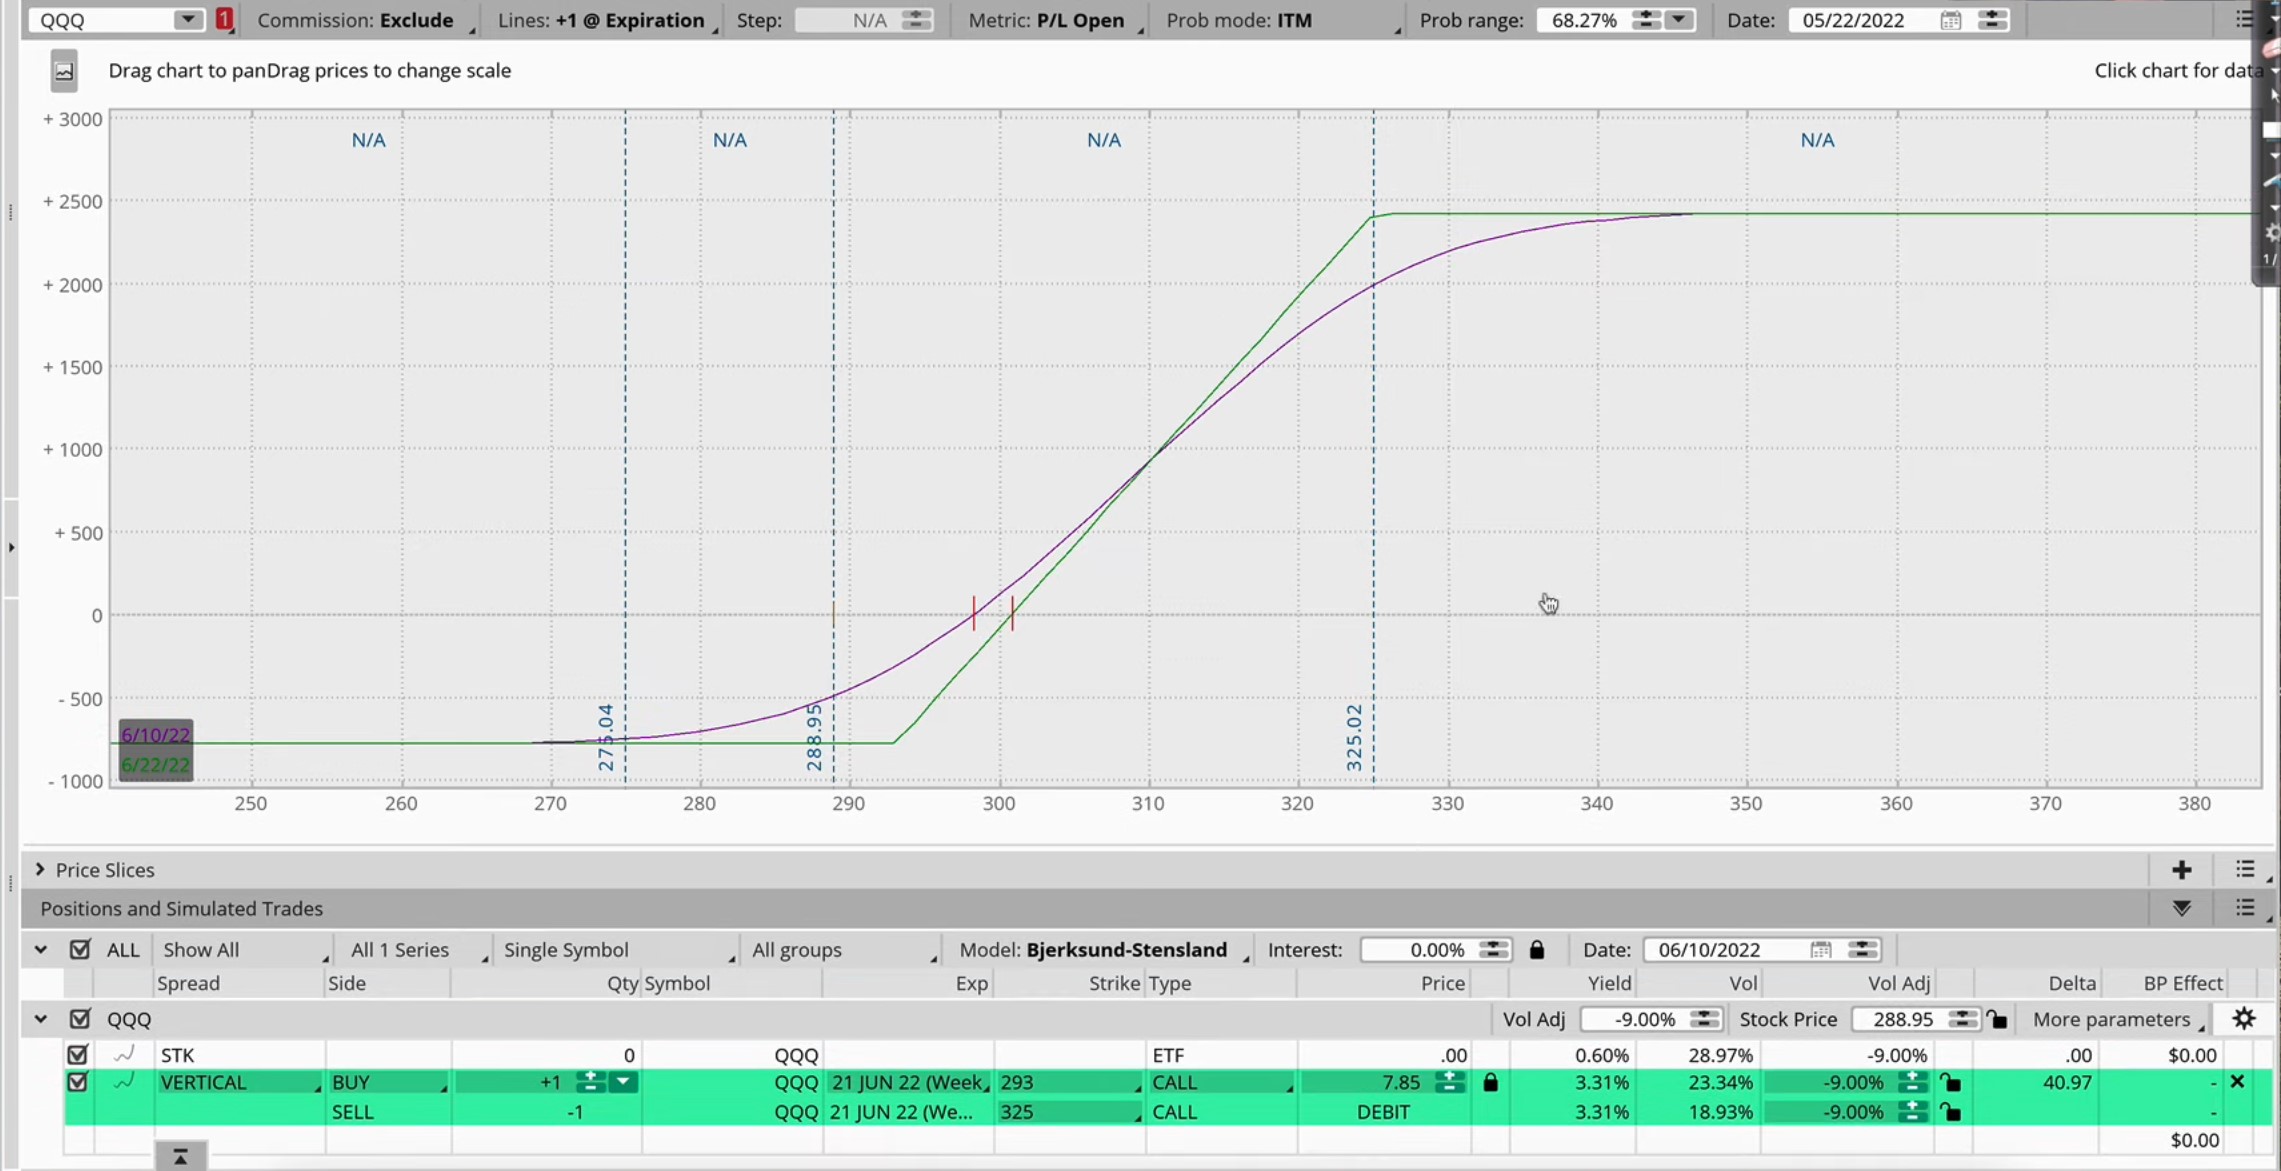Adjust Stock Price 288.95 stepper
Screen dimensions: 2281x1171
point(1962,1019)
